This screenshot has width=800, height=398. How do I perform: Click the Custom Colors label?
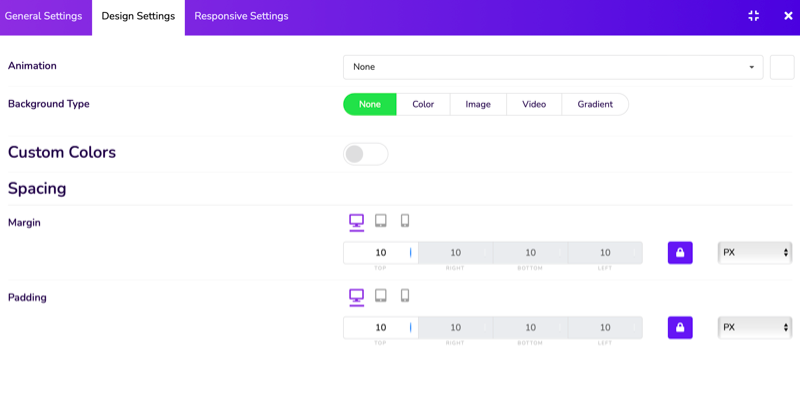click(x=62, y=152)
